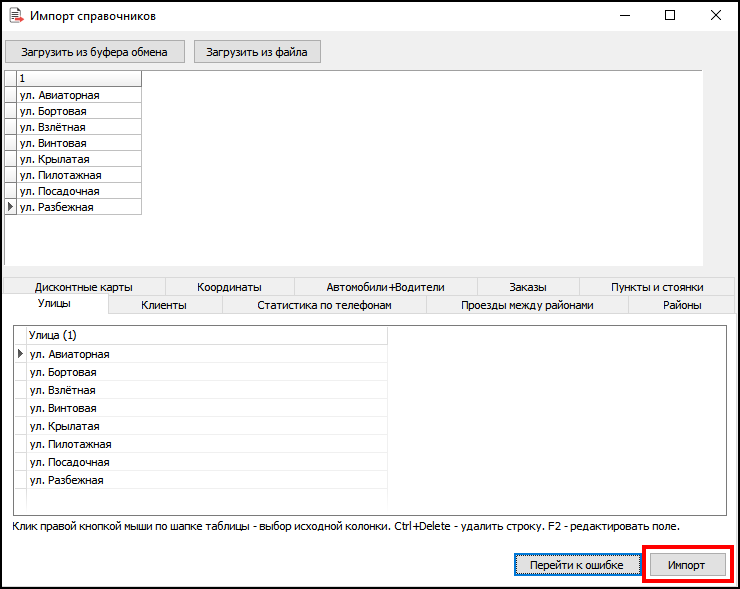
Task: Select ул. Разбежная row in the lower table
Action: pos(206,480)
